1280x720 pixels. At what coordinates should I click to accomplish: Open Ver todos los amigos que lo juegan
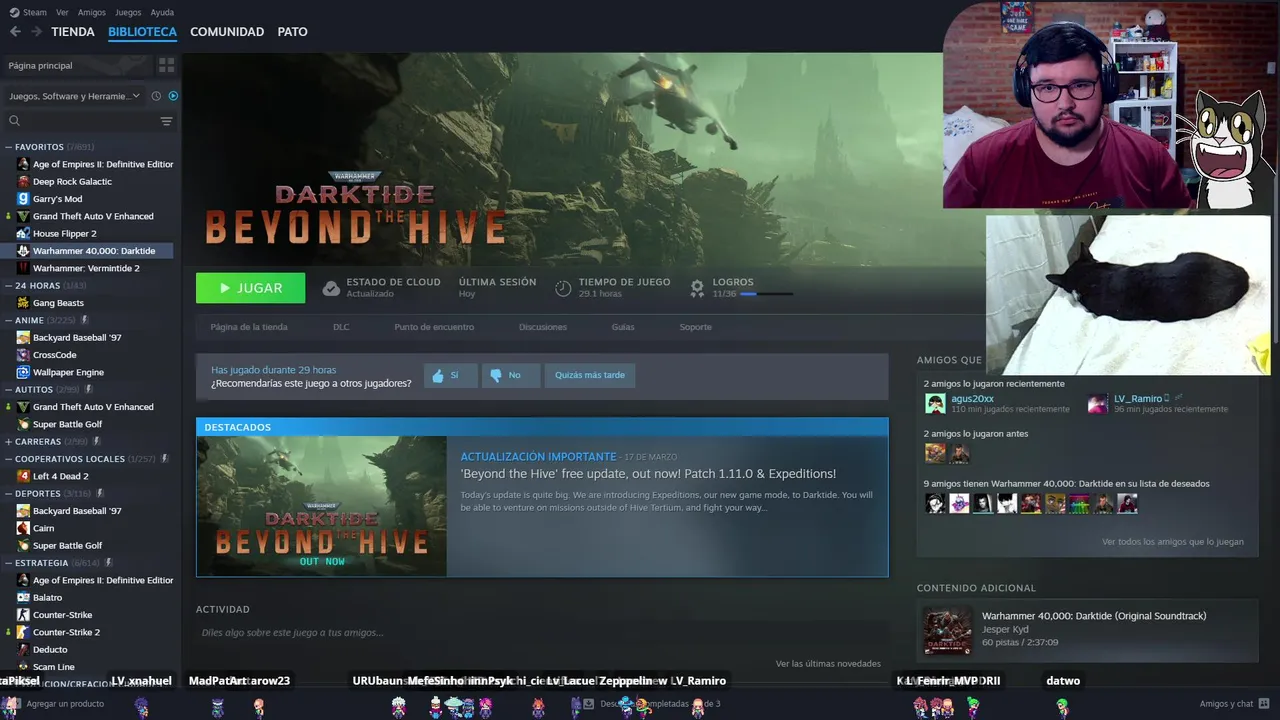[1173, 542]
